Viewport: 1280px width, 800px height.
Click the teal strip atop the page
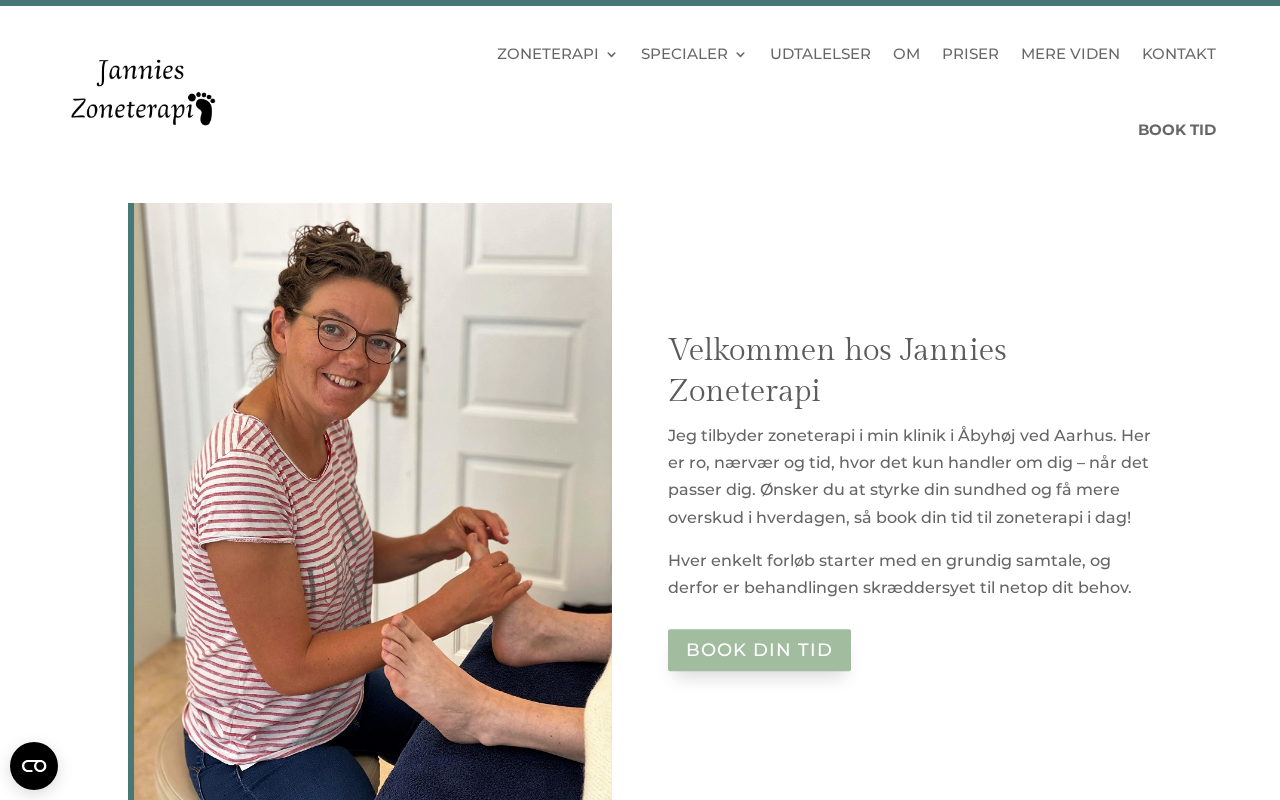pyautogui.click(x=640, y=3)
